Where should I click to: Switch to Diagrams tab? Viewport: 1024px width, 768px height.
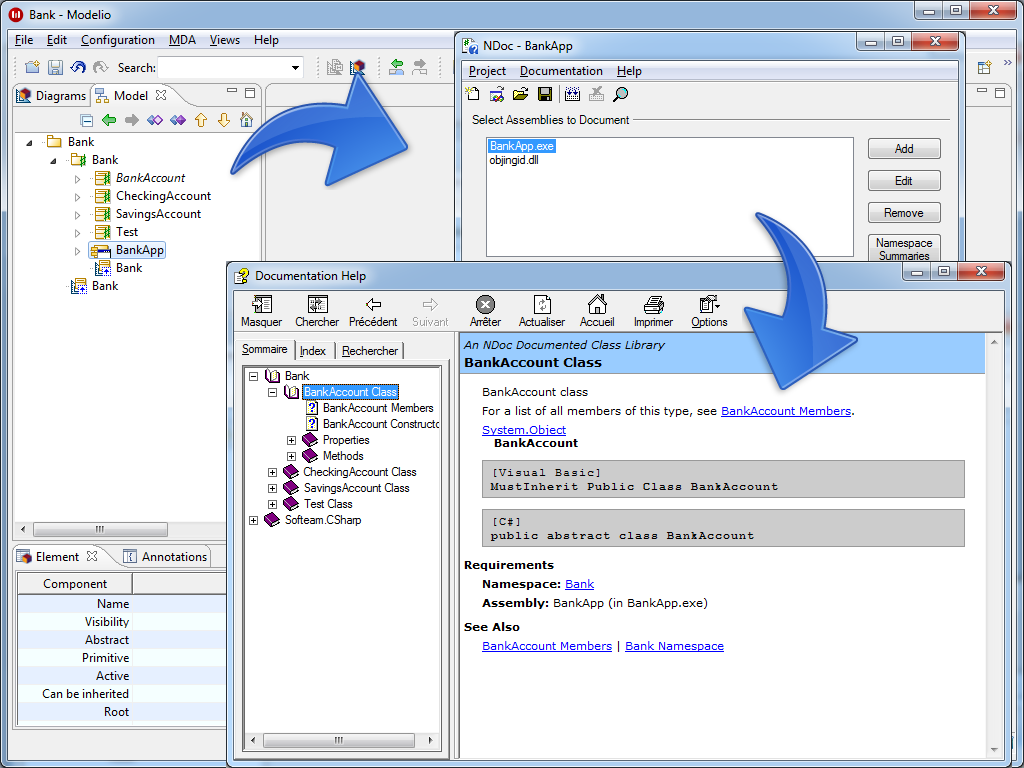click(x=52, y=95)
